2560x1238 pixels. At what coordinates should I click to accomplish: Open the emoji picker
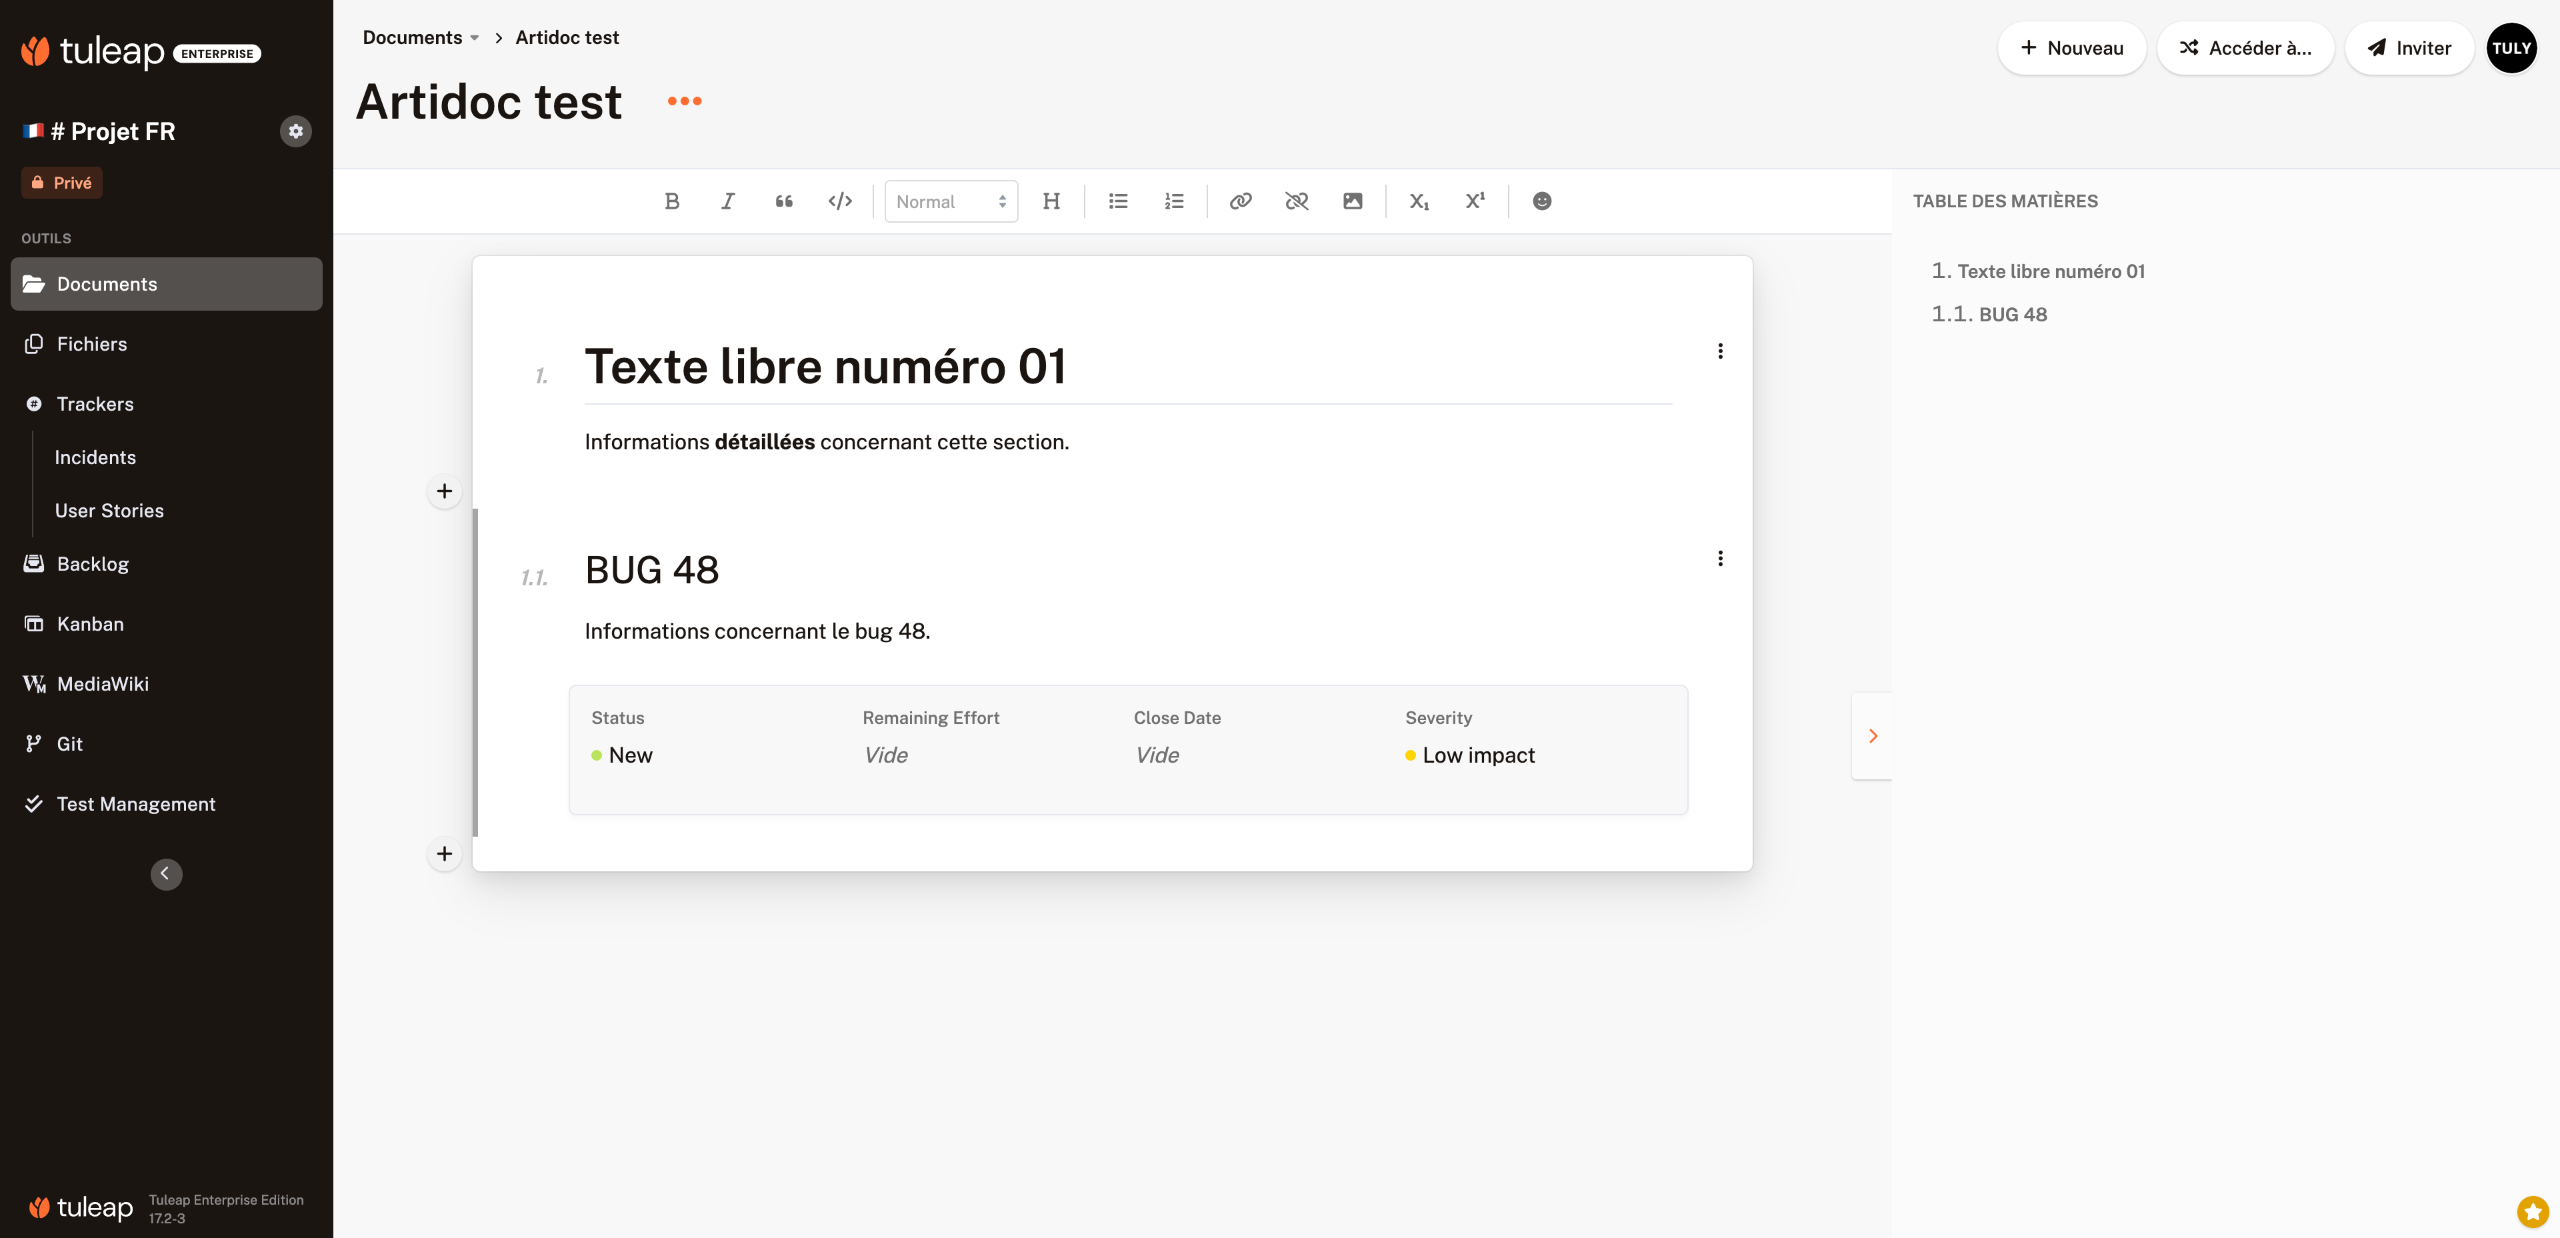point(1542,201)
